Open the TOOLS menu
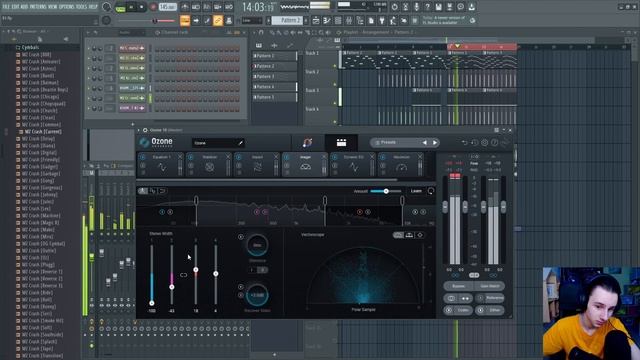 click(82, 7)
